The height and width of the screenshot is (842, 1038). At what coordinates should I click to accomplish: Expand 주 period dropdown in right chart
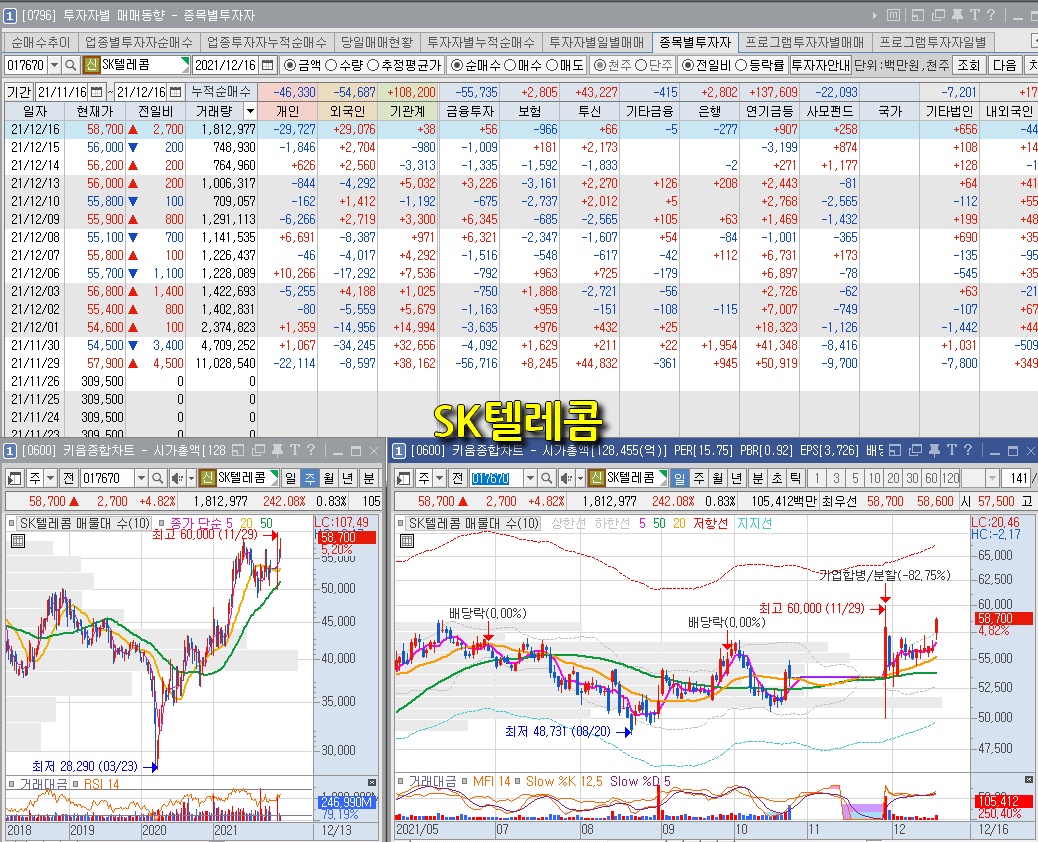439,477
